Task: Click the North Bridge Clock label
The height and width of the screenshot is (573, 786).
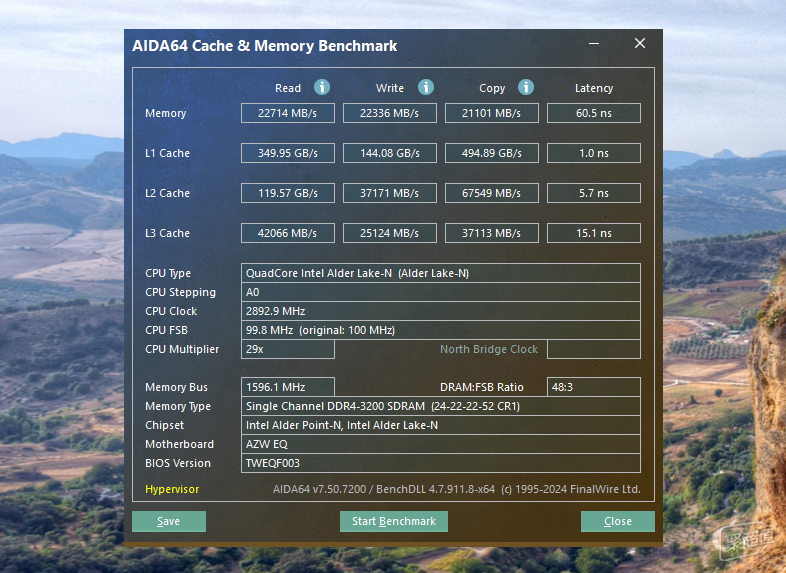Action: point(489,349)
